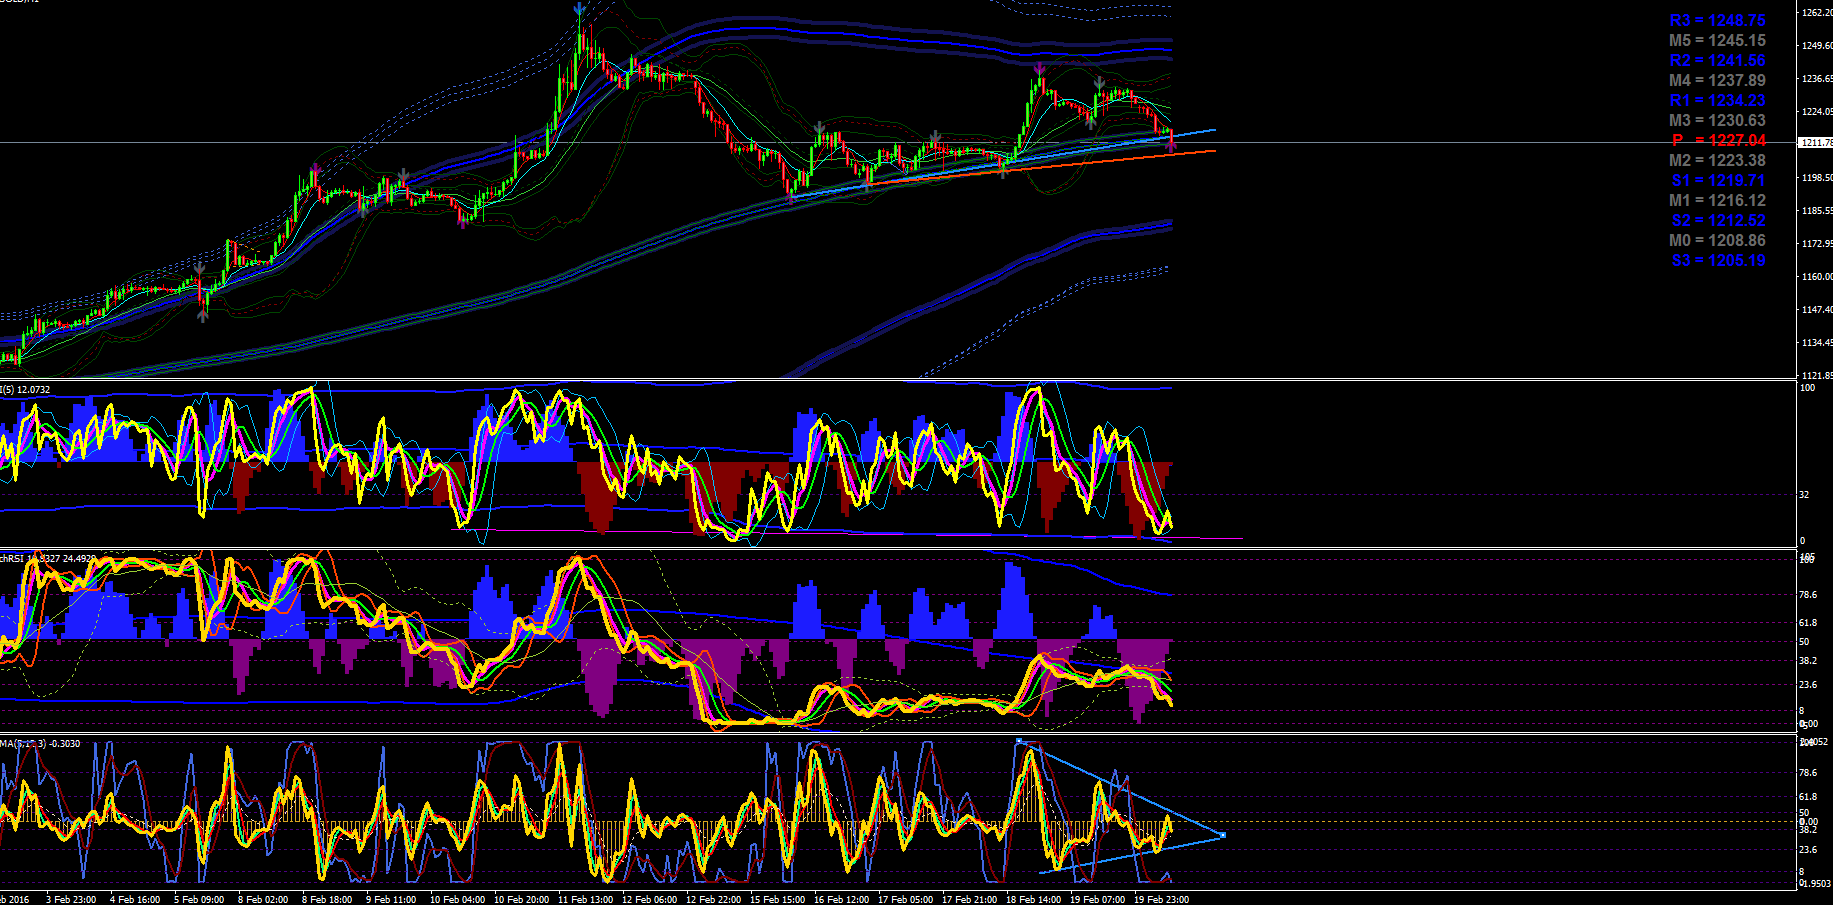This screenshot has height=905, width=1833.
Task: Click the 1211.78 current price marker
Action: (1816, 143)
